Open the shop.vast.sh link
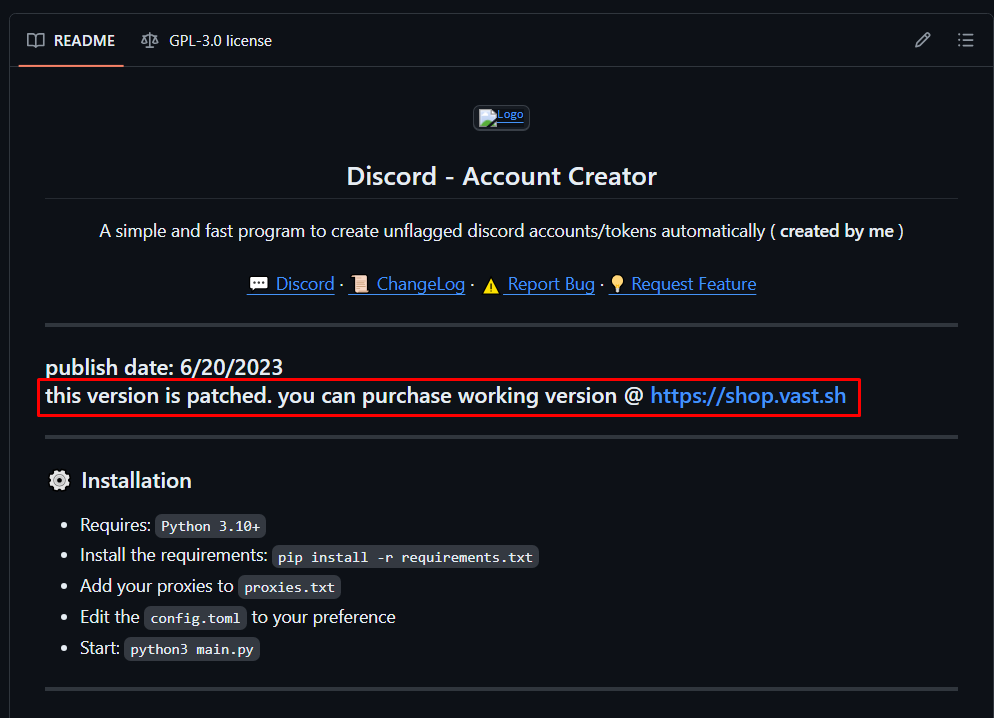The height and width of the screenshot is (718, 994). (x=748, y=396)
